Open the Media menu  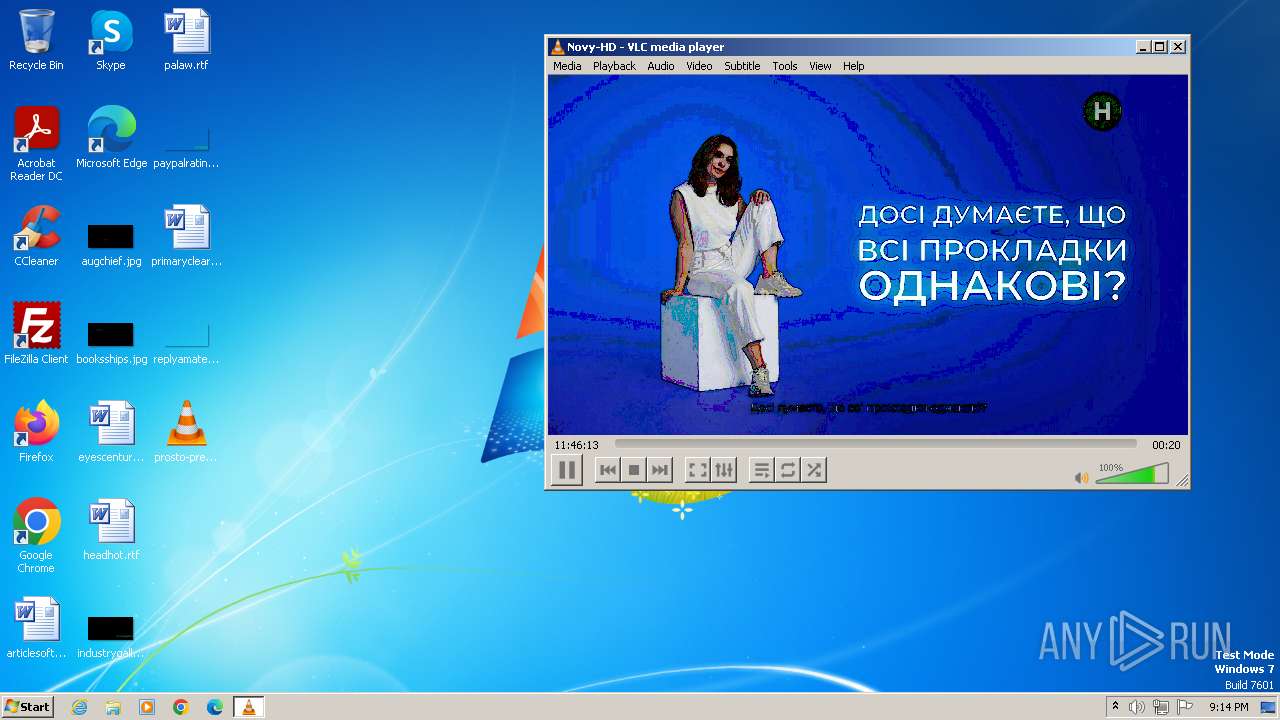567,66
